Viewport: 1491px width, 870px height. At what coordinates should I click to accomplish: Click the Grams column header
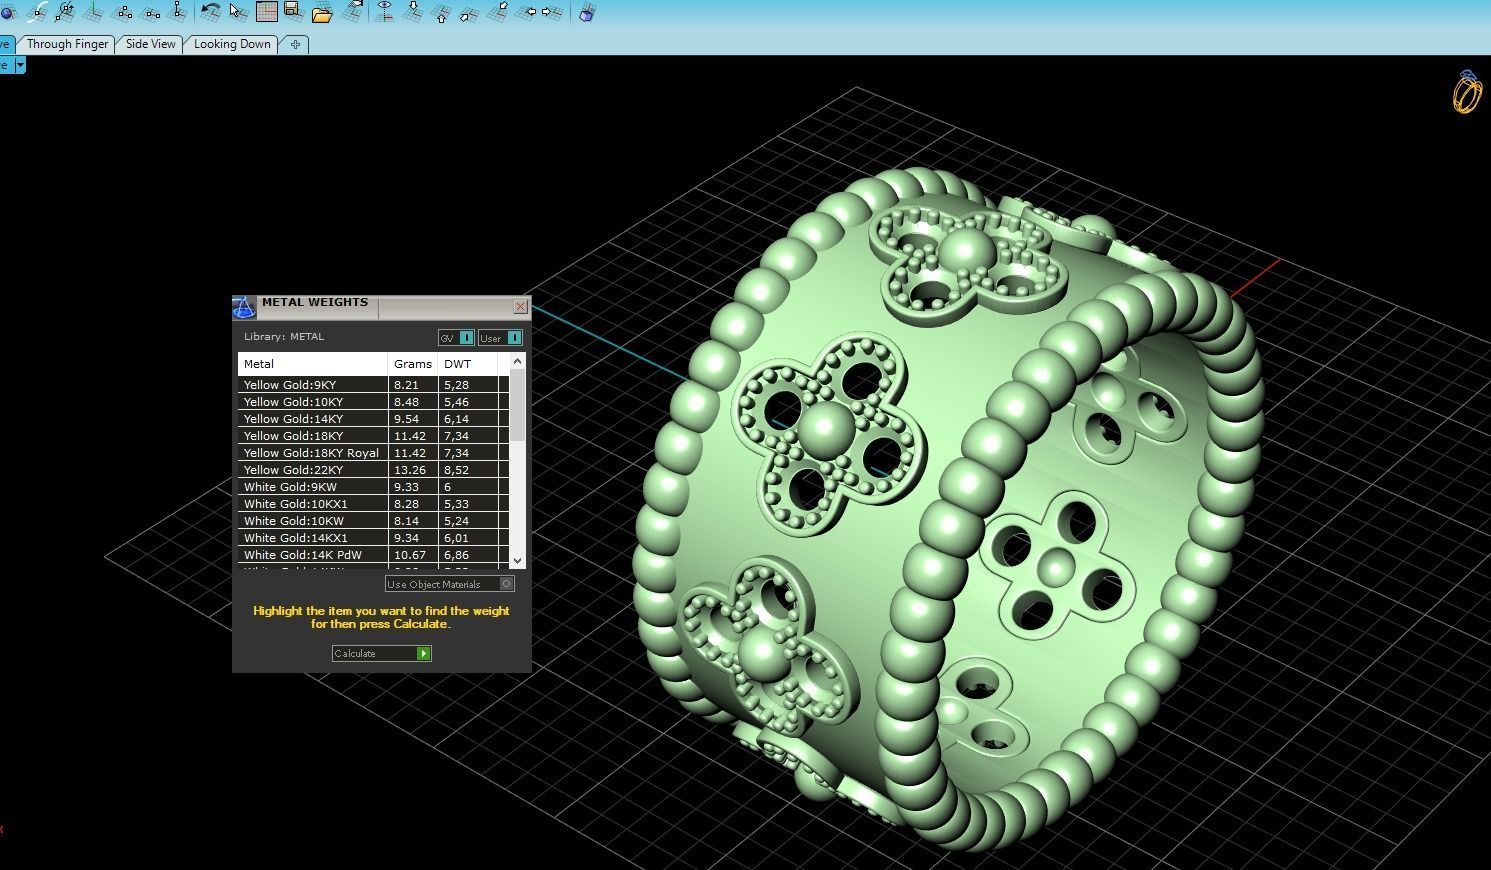[413, 364]
